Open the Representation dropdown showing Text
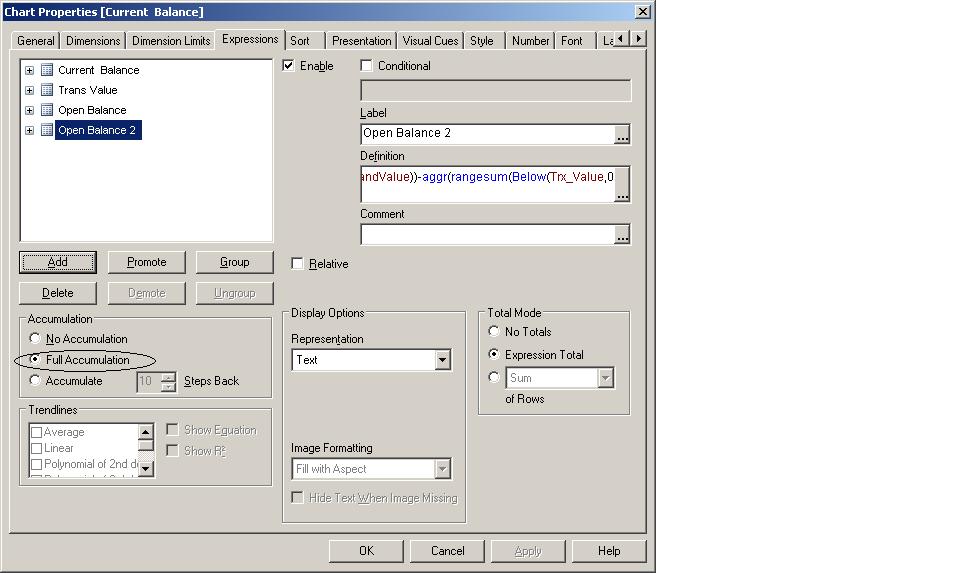Image resolution: width=960 pixels, height=573 pixels. (x=443, y=360)
